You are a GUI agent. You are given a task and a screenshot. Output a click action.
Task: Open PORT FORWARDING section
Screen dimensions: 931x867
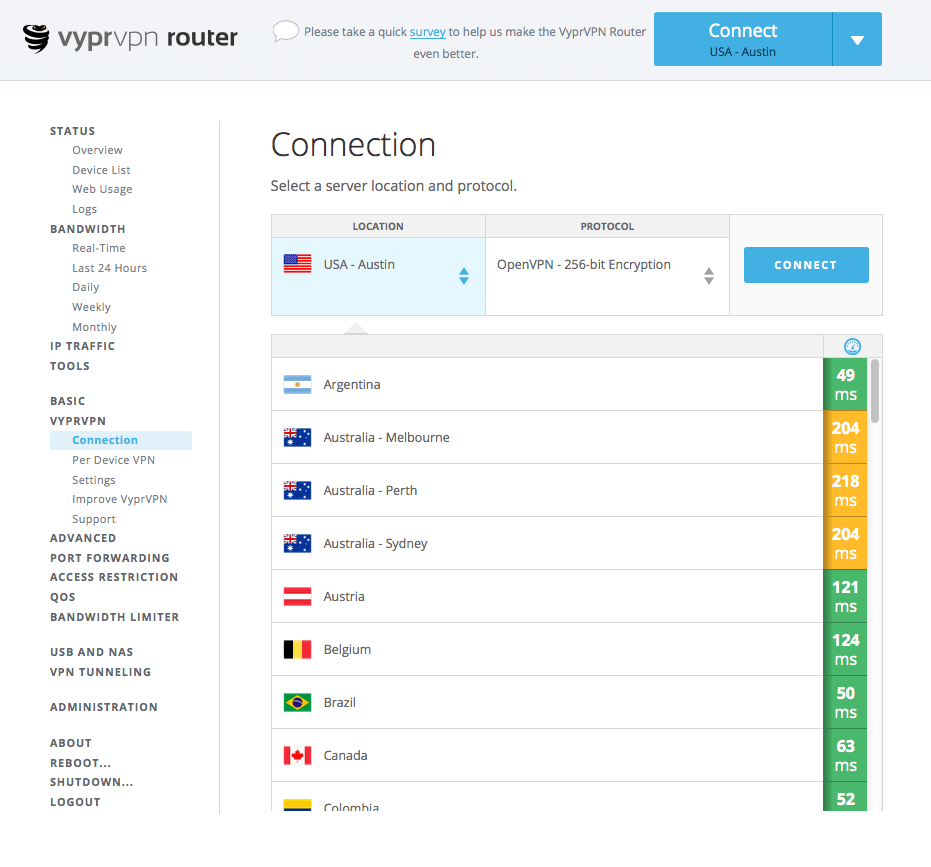[110, 558]
